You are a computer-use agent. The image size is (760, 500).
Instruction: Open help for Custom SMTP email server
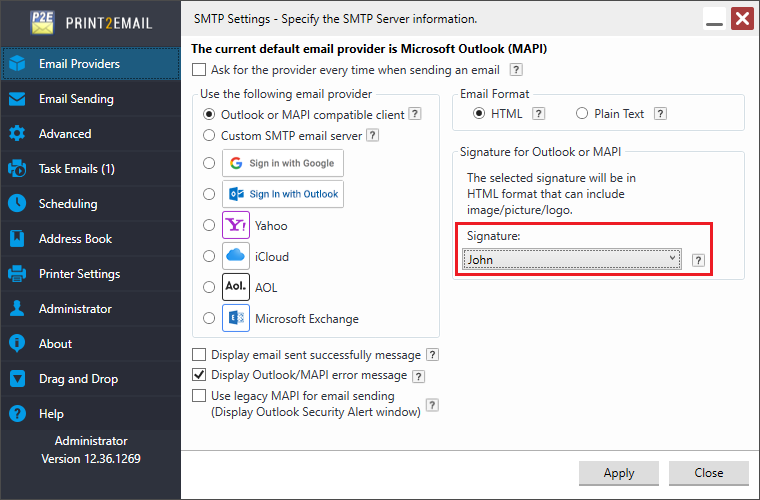(372, 135)
